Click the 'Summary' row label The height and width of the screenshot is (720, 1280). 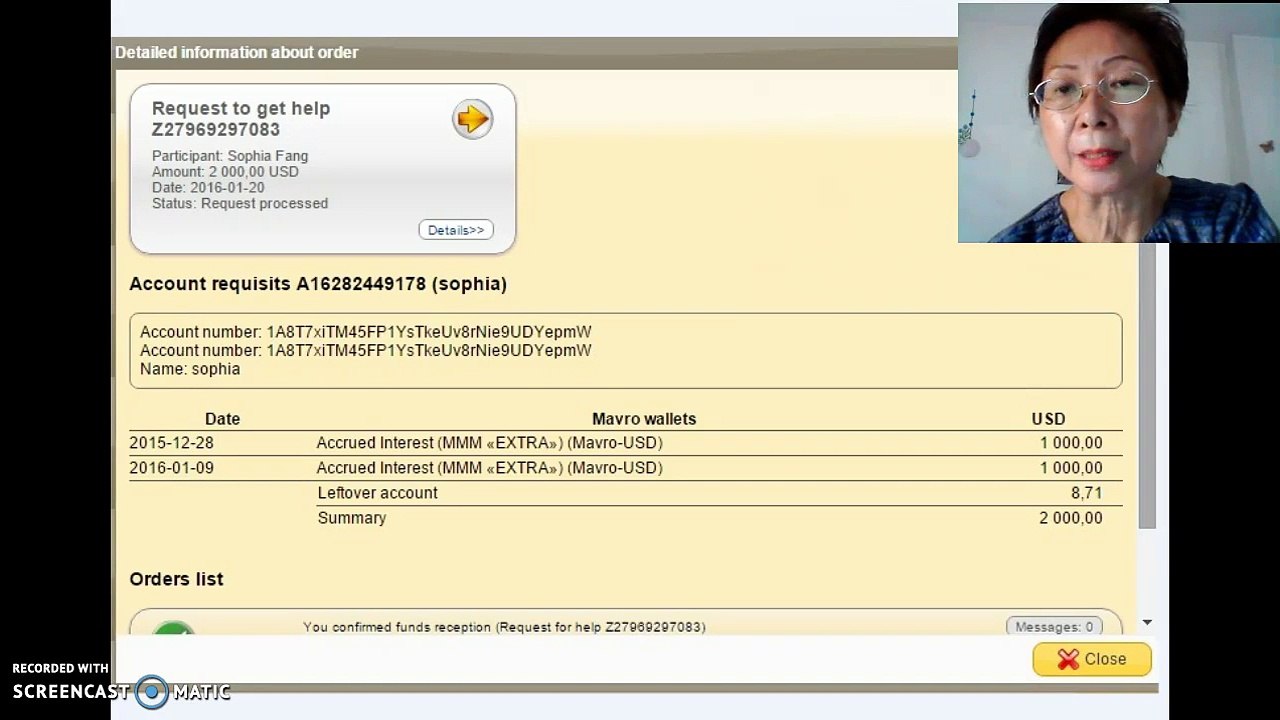point(352,518)
